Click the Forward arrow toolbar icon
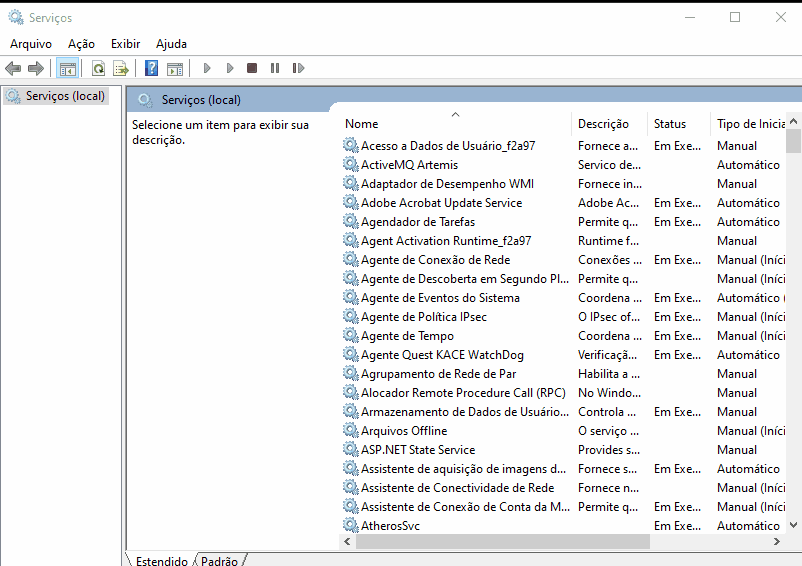802x566 pixels. [x=36, y=68]
